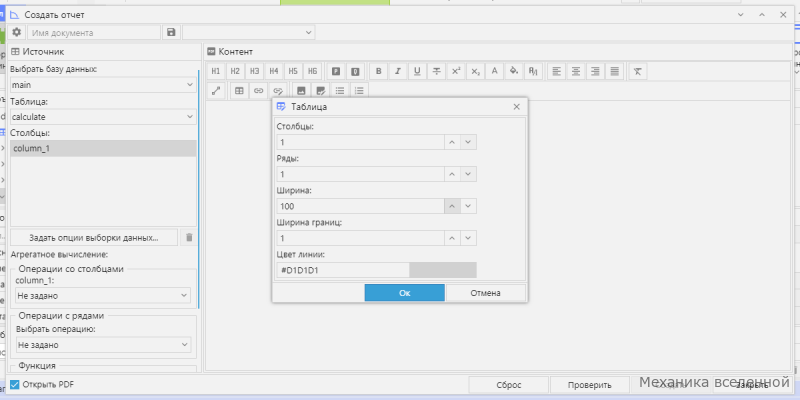Click the paragraph P block icon
This screenshot has width=800, height=400.
[x=336, y=71]
